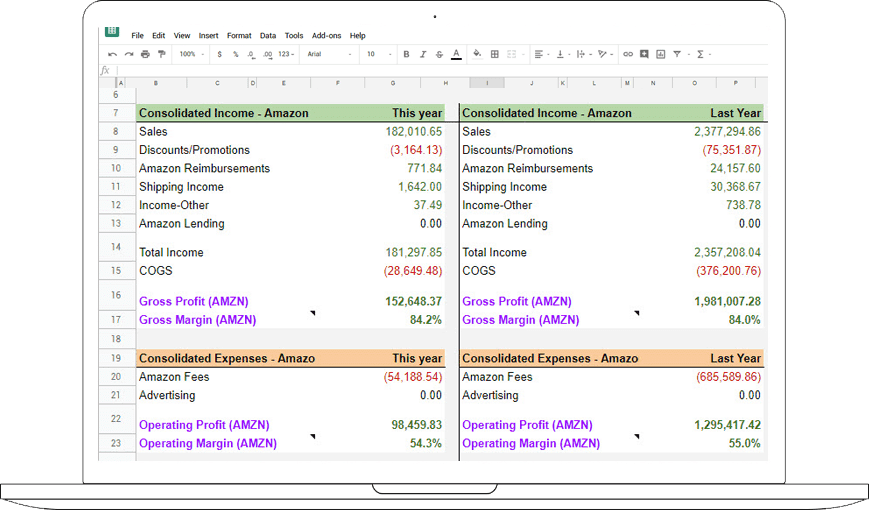The height and width of the screenshot is (510, 869).
Task: Open the fill color picker
Action: pos(477,54)
